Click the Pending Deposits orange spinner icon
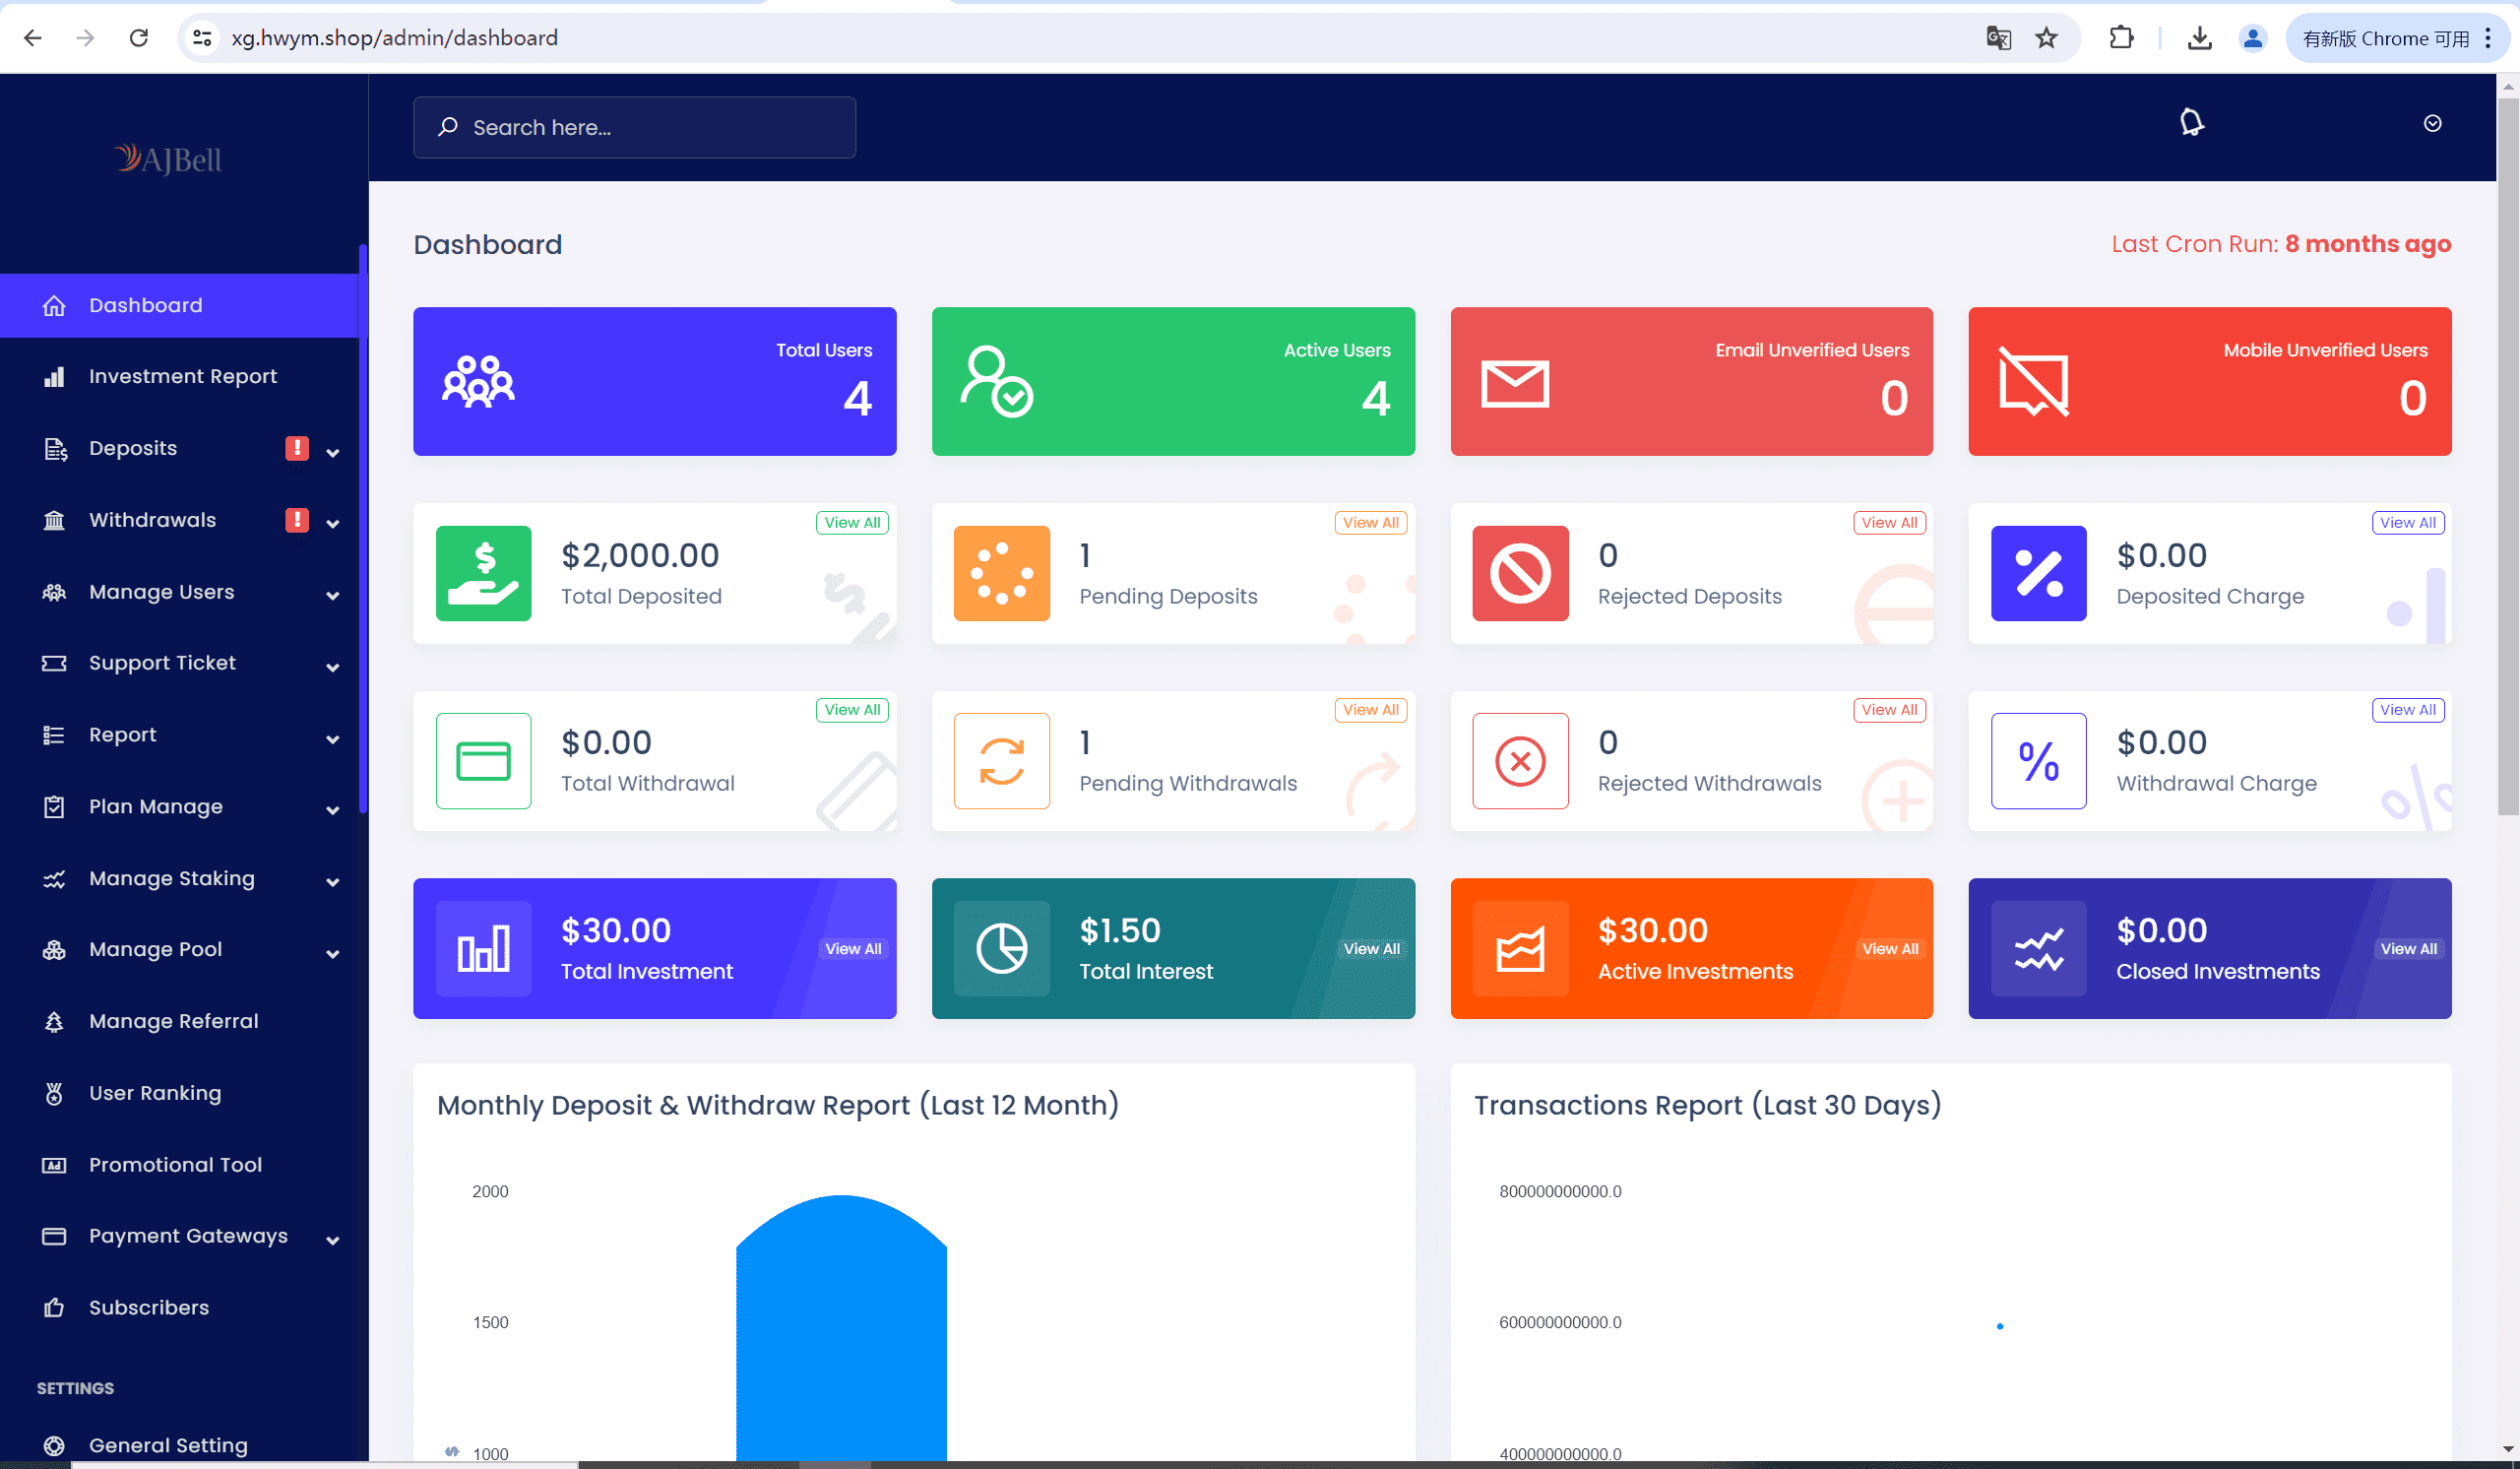The height and width of the screenshot is (1469, 2520). [1001, 573]
